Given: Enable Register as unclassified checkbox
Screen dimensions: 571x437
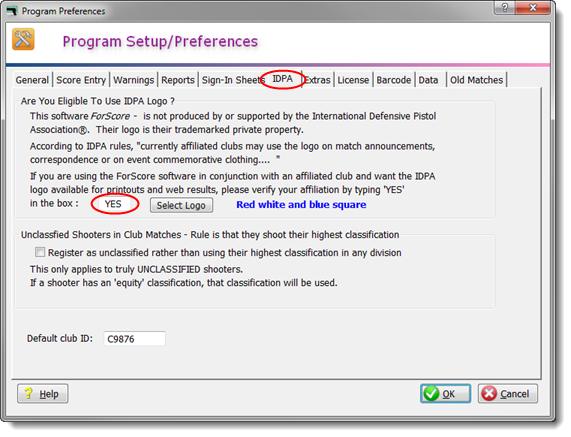Looking at the screenshot, I should click(x=40, y=252).
